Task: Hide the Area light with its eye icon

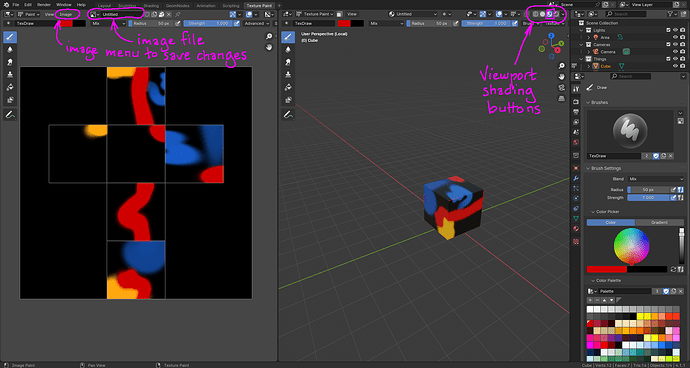Action: click(675, 37)
